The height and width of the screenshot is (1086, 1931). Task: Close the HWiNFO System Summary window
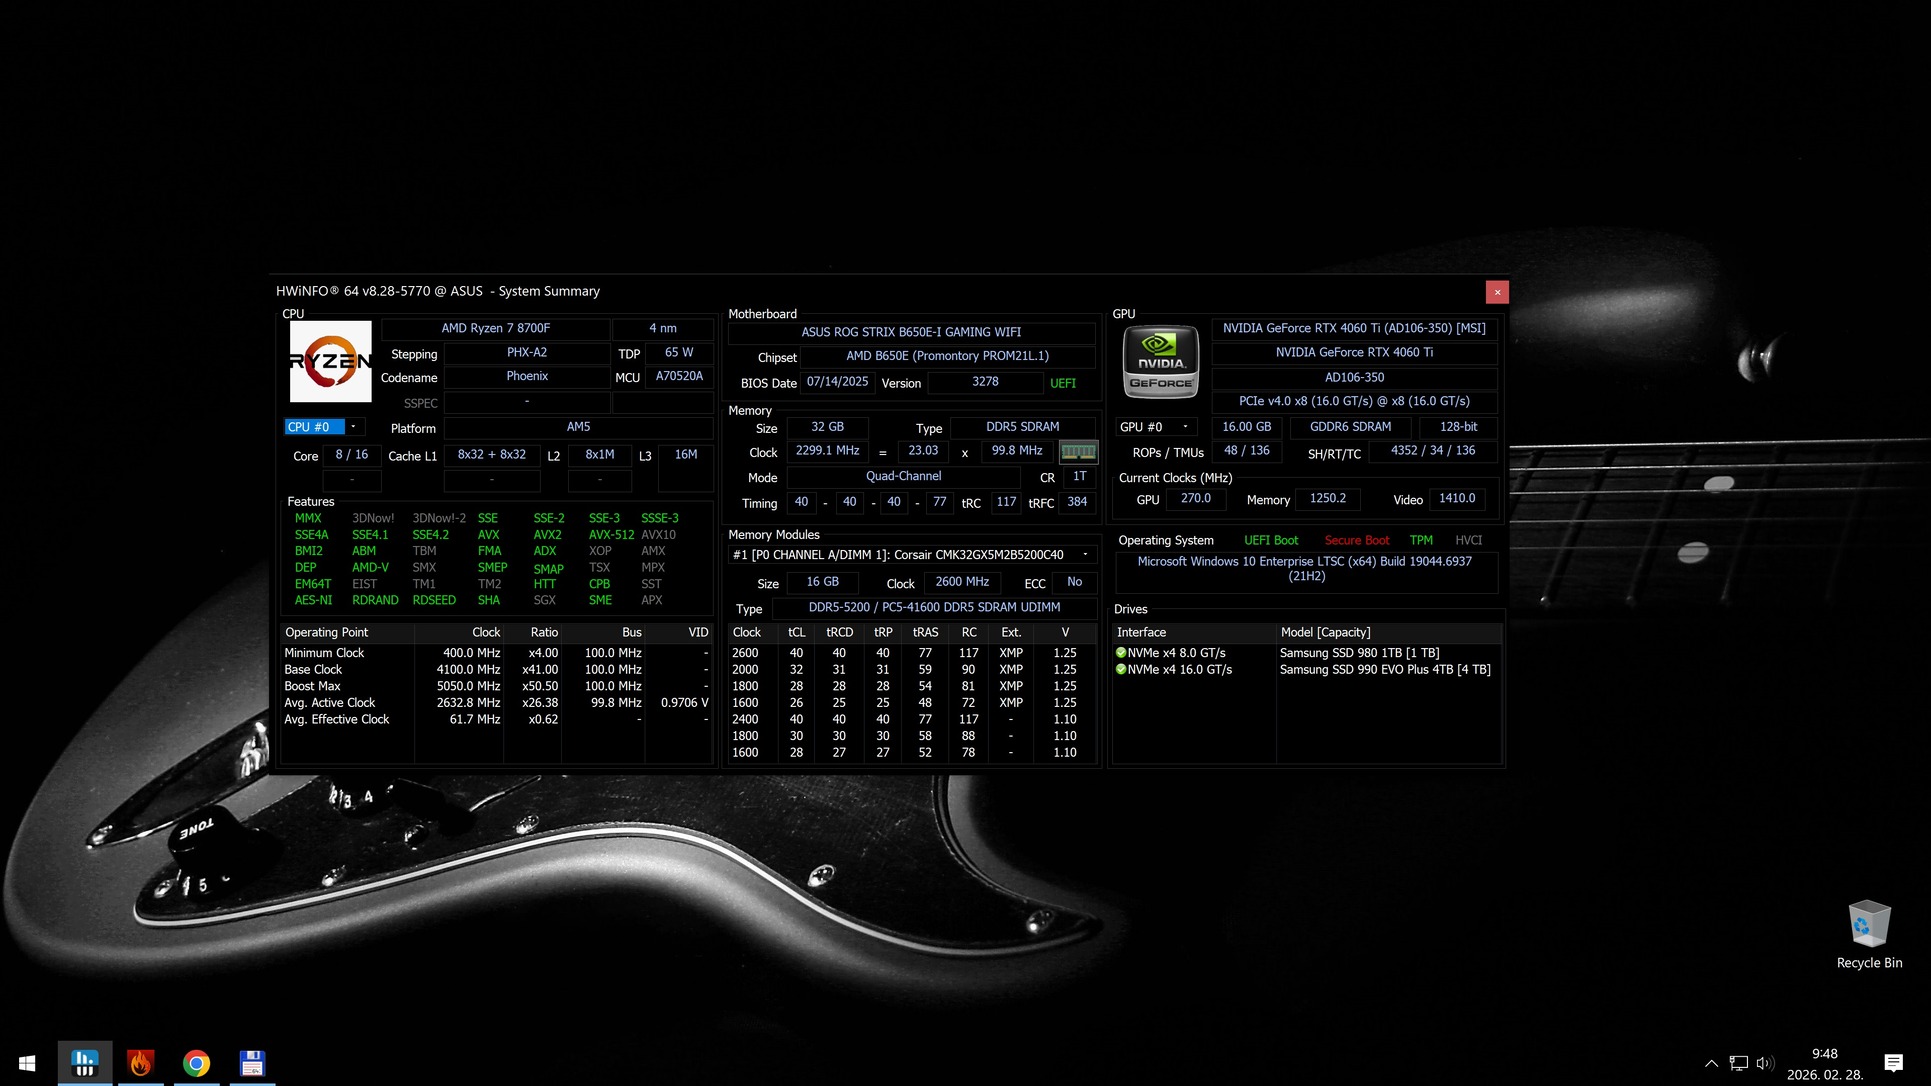[x=1496, y=292]
